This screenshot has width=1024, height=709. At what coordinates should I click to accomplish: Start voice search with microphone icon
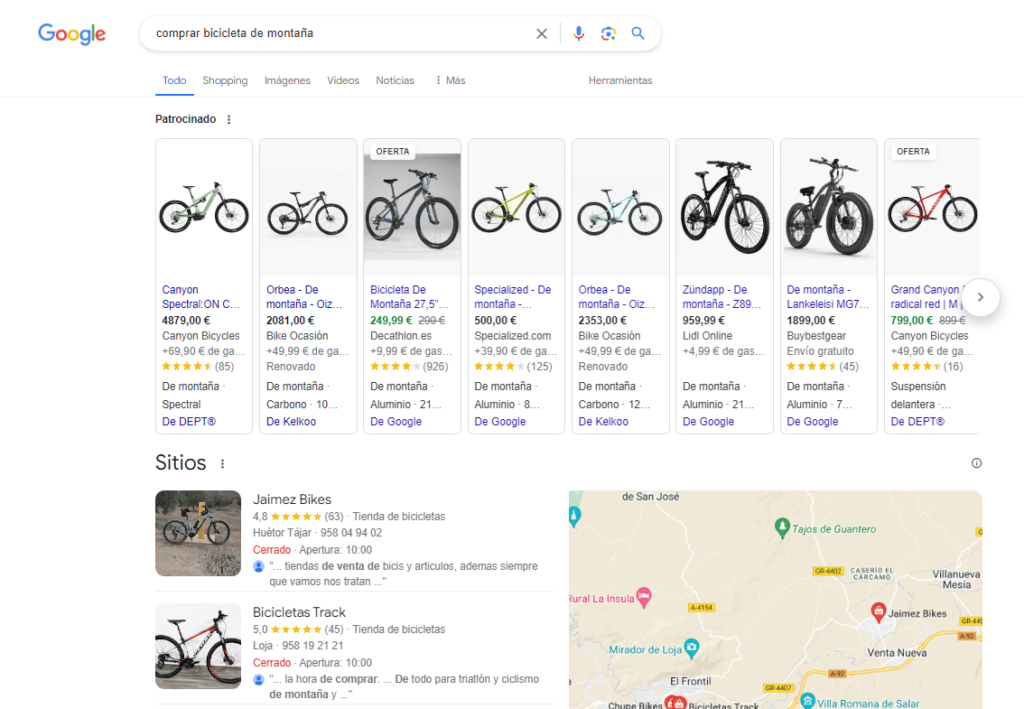click(x=579, y=33)
